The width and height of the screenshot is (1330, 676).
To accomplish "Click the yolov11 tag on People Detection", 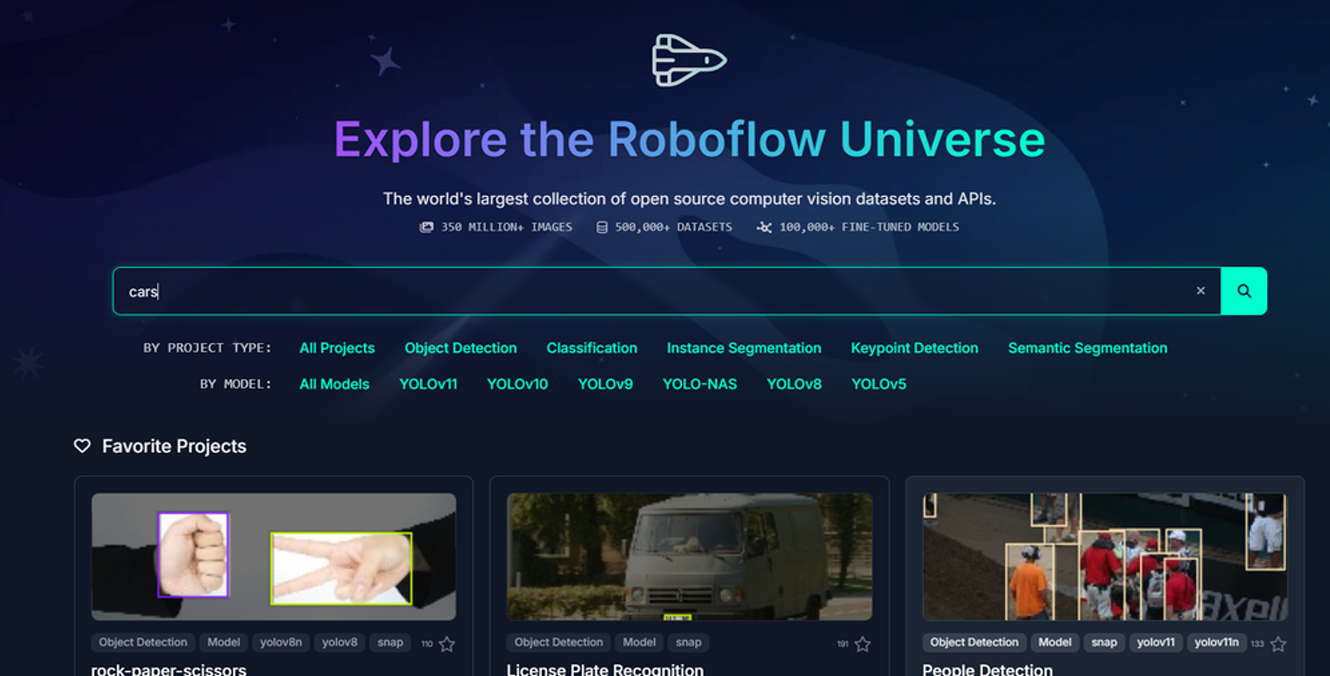I will [x=1156, y=643].
